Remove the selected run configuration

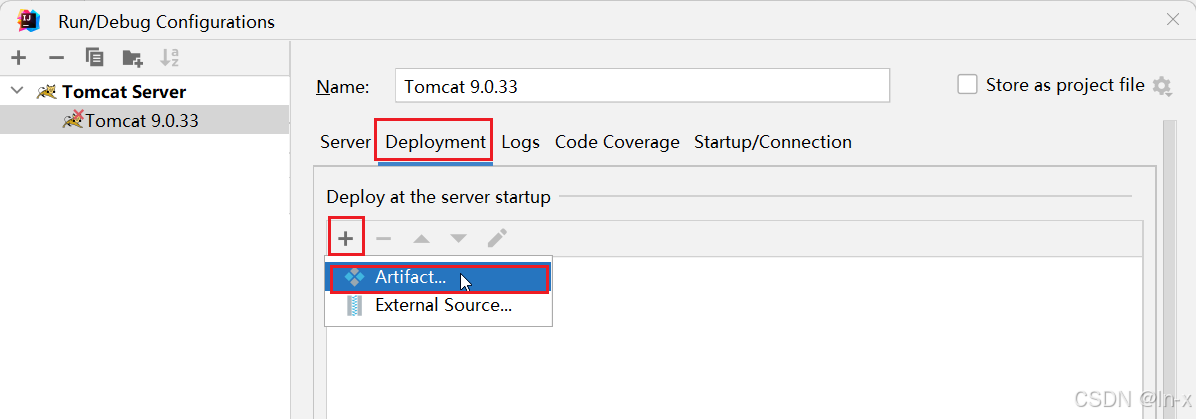[56, 57]
